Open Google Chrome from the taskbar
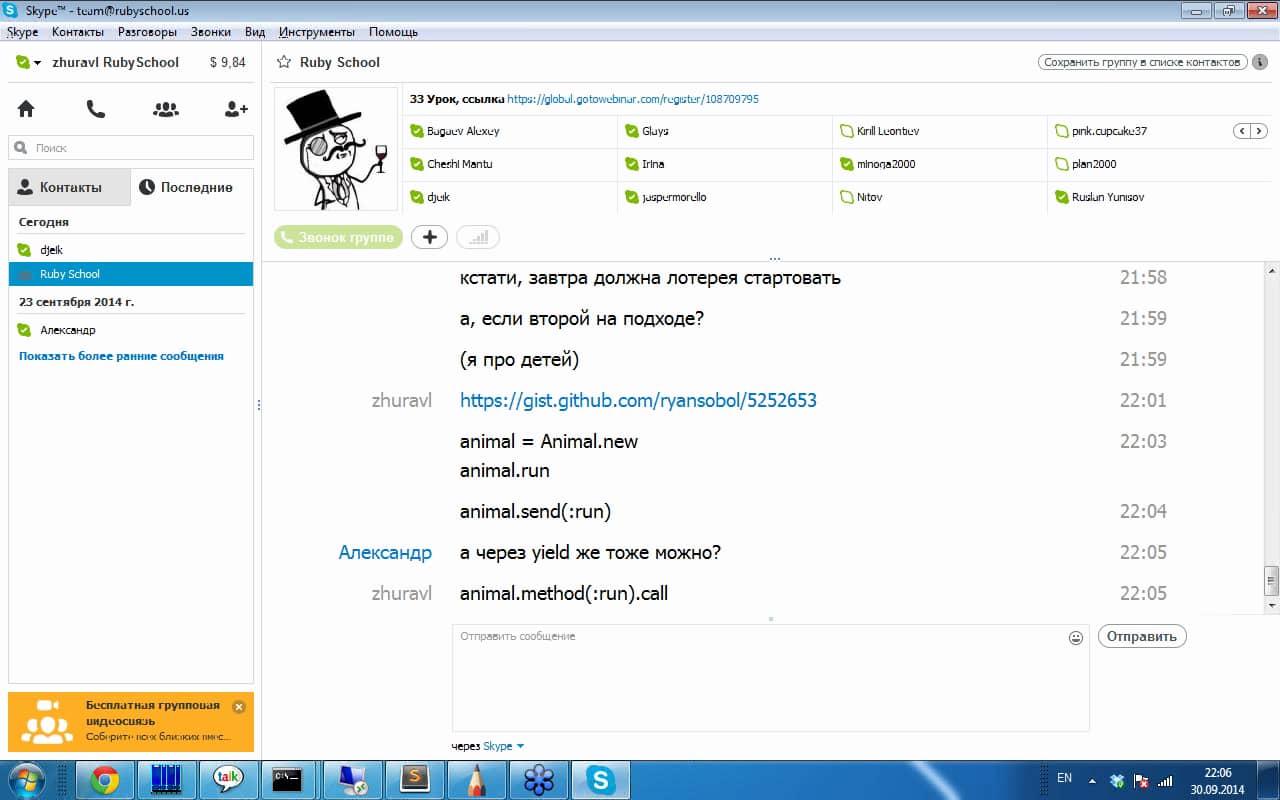Screen dimensions: 1280x800 tap(105, 779)
